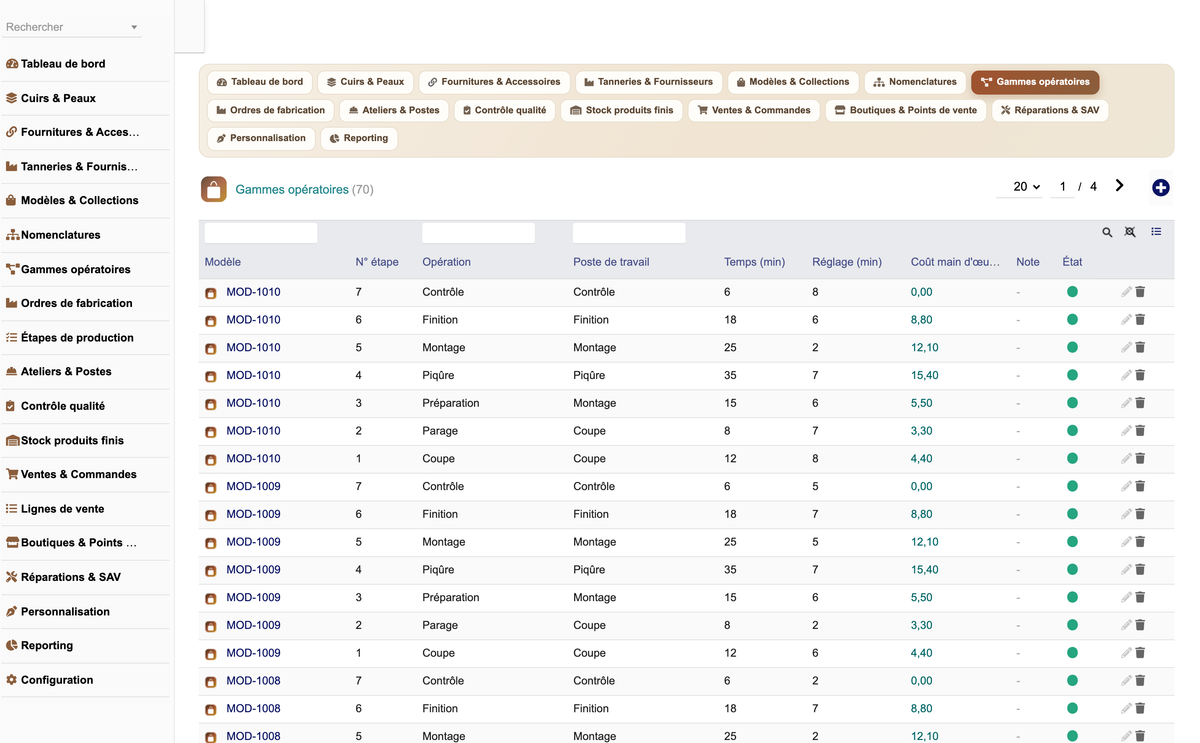This screenshot has width=1200, height=743.
Task: Click model icon beside MOD-1010 step 7
Action: click(211, 293)
